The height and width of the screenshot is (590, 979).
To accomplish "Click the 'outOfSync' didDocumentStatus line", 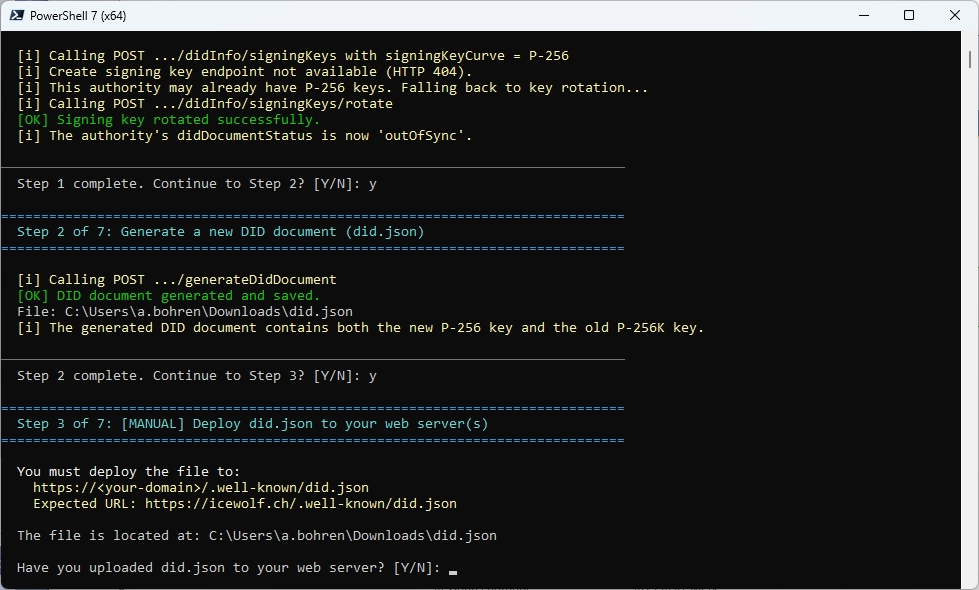I will (244, 136).
